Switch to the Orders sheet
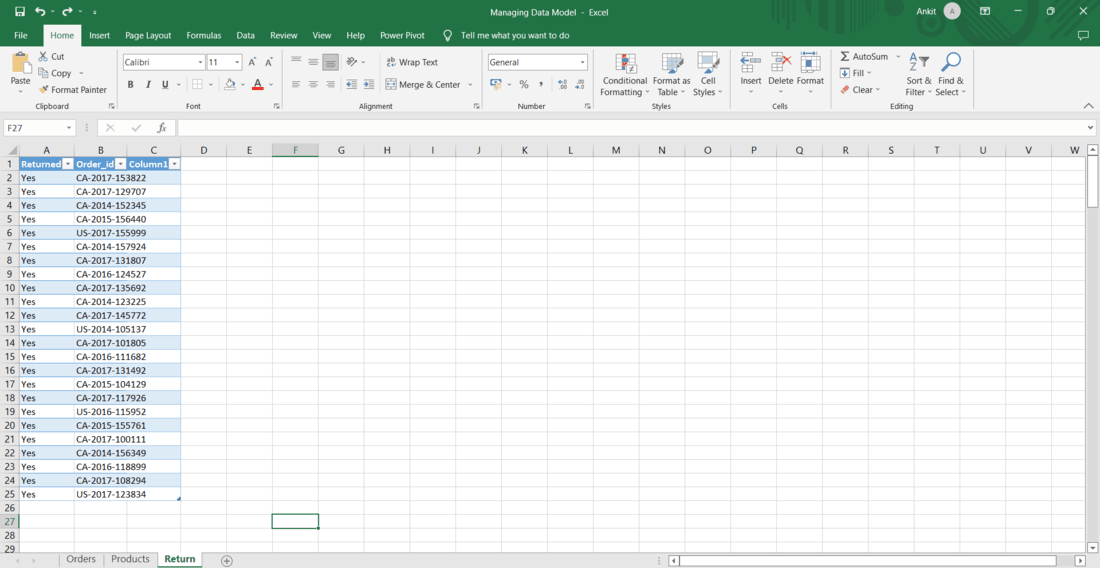Screen dimensions: 1100x568 (81, 559)
